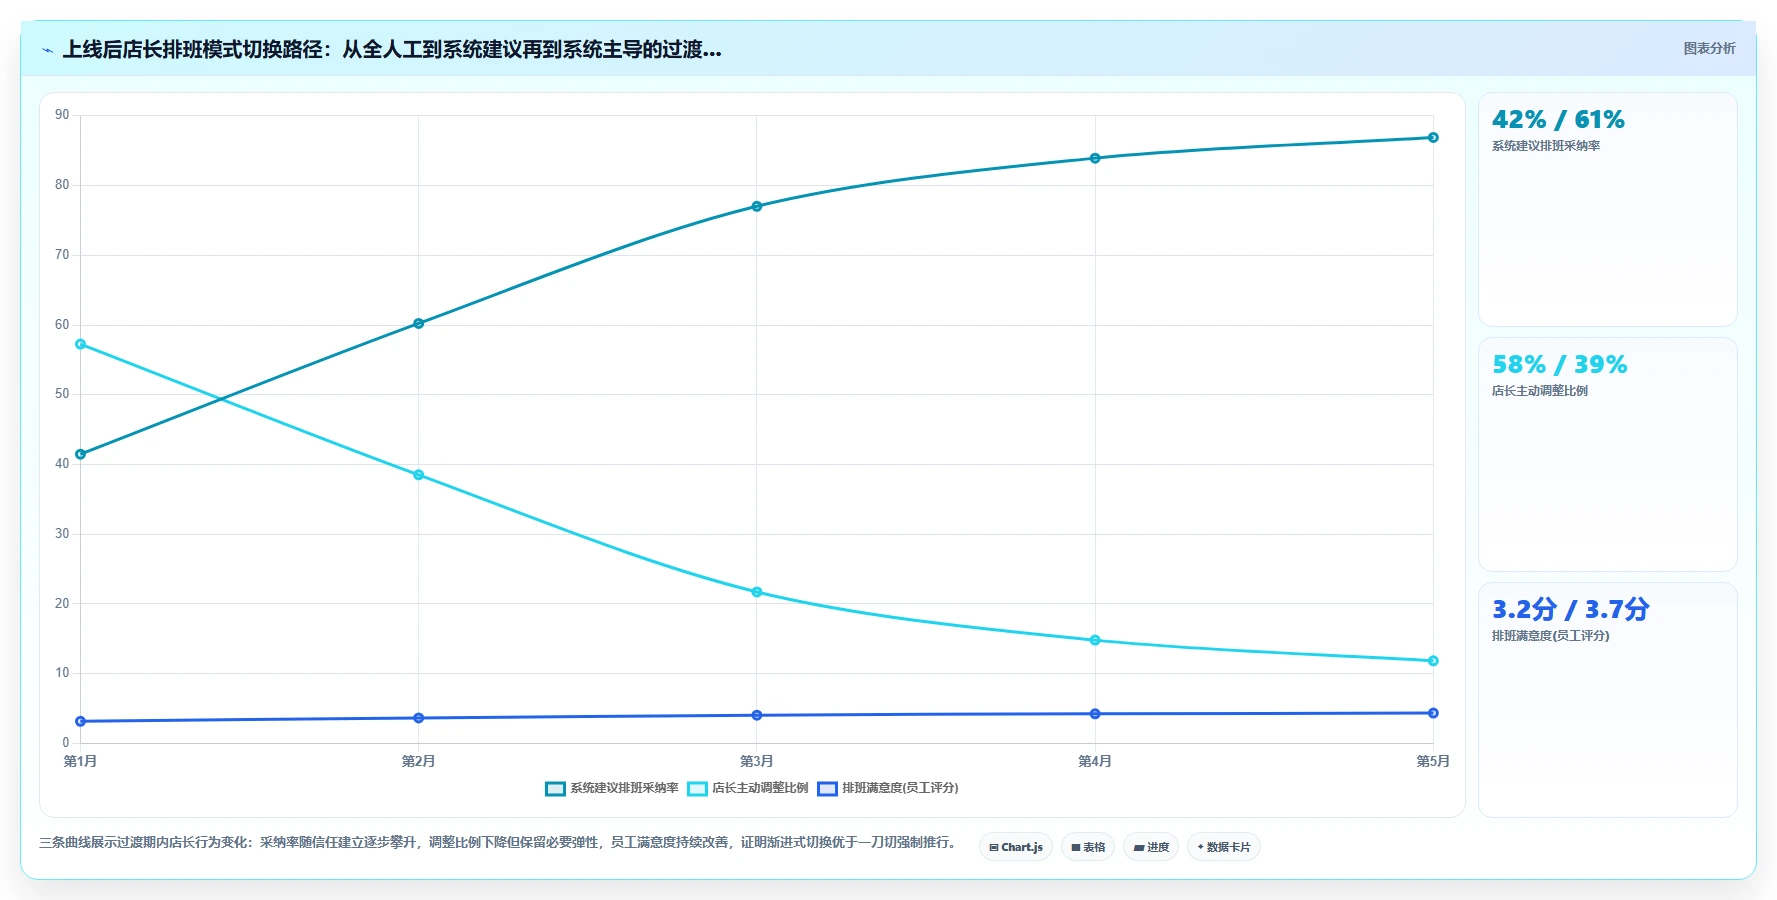Click the 3.2分 / 3.7分 stat value
Viewport: 1777px width, 900px height.
coord(1570,610)
